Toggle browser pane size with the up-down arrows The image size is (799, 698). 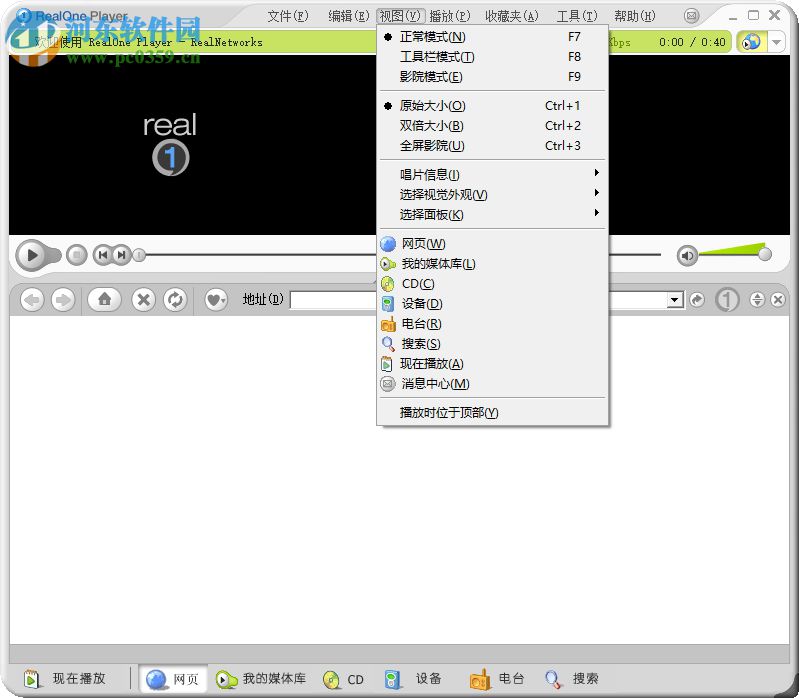tap(757, 300)
